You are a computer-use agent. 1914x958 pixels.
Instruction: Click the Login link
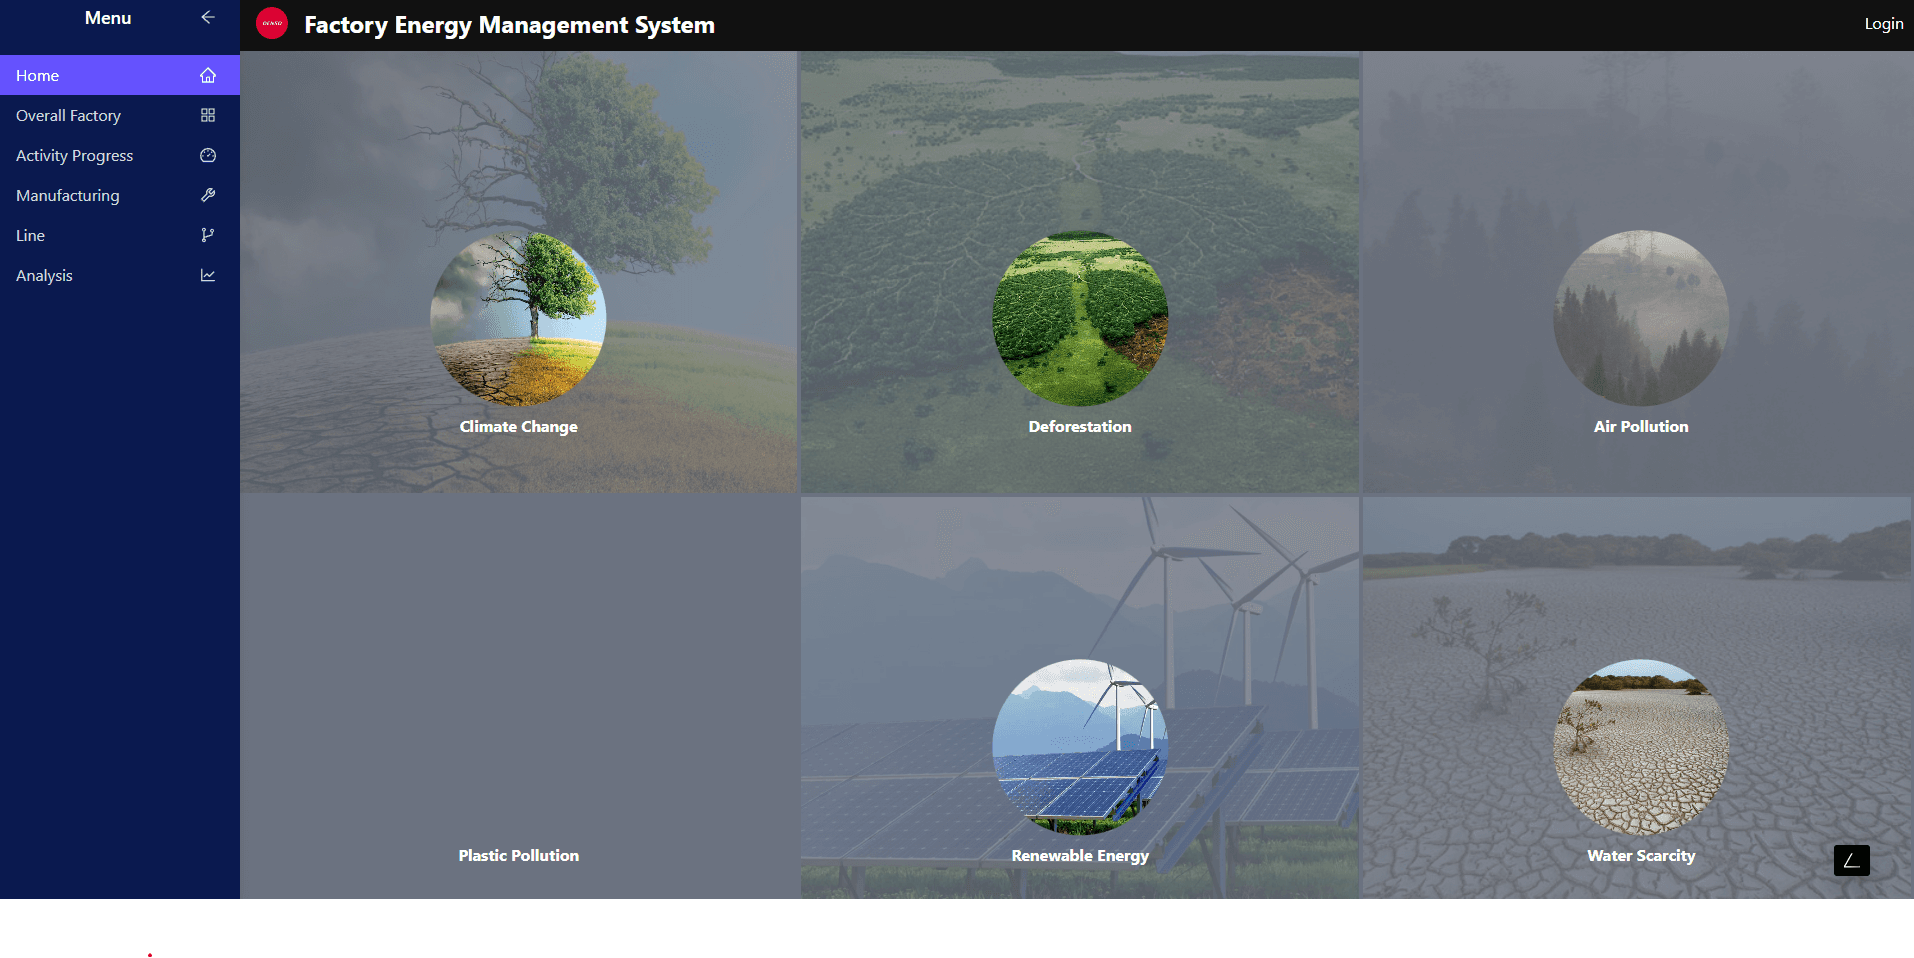click(x=1883, y=24)
